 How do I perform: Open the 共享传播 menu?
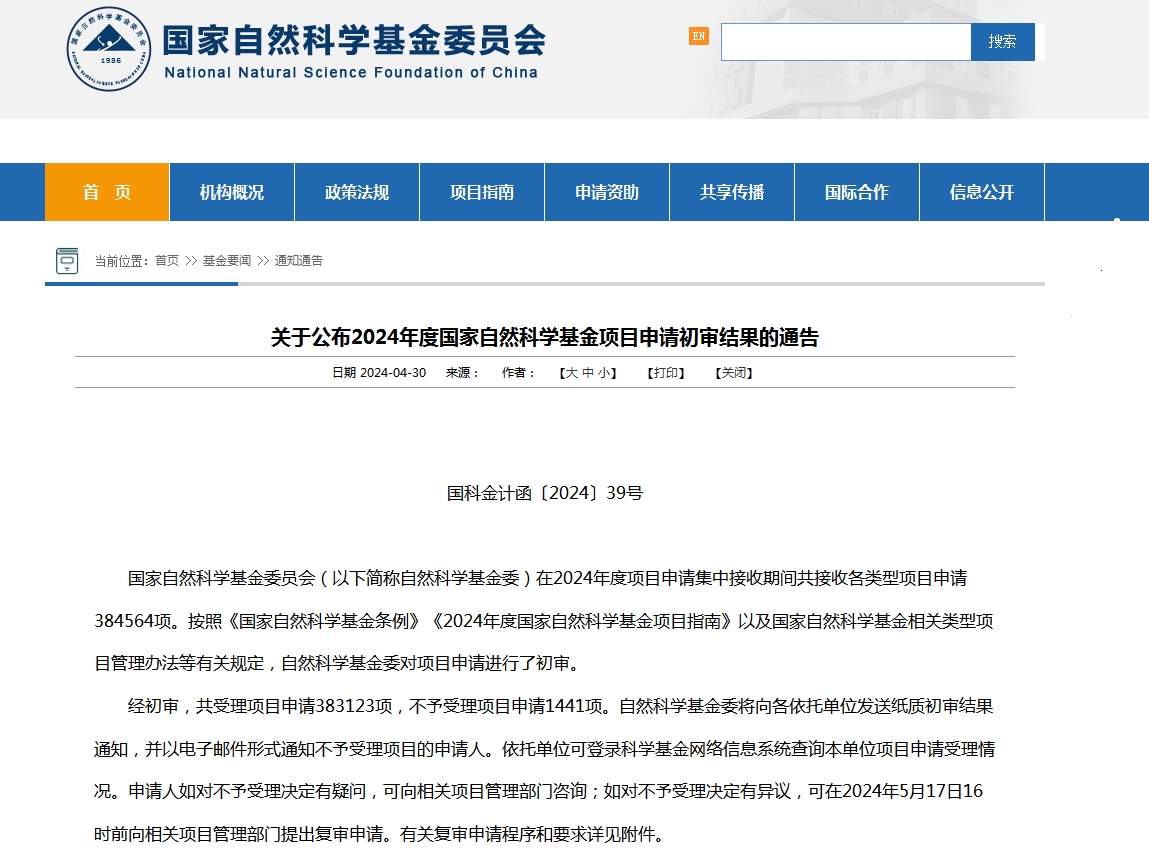pyautogui.click(x=731, y=192)
